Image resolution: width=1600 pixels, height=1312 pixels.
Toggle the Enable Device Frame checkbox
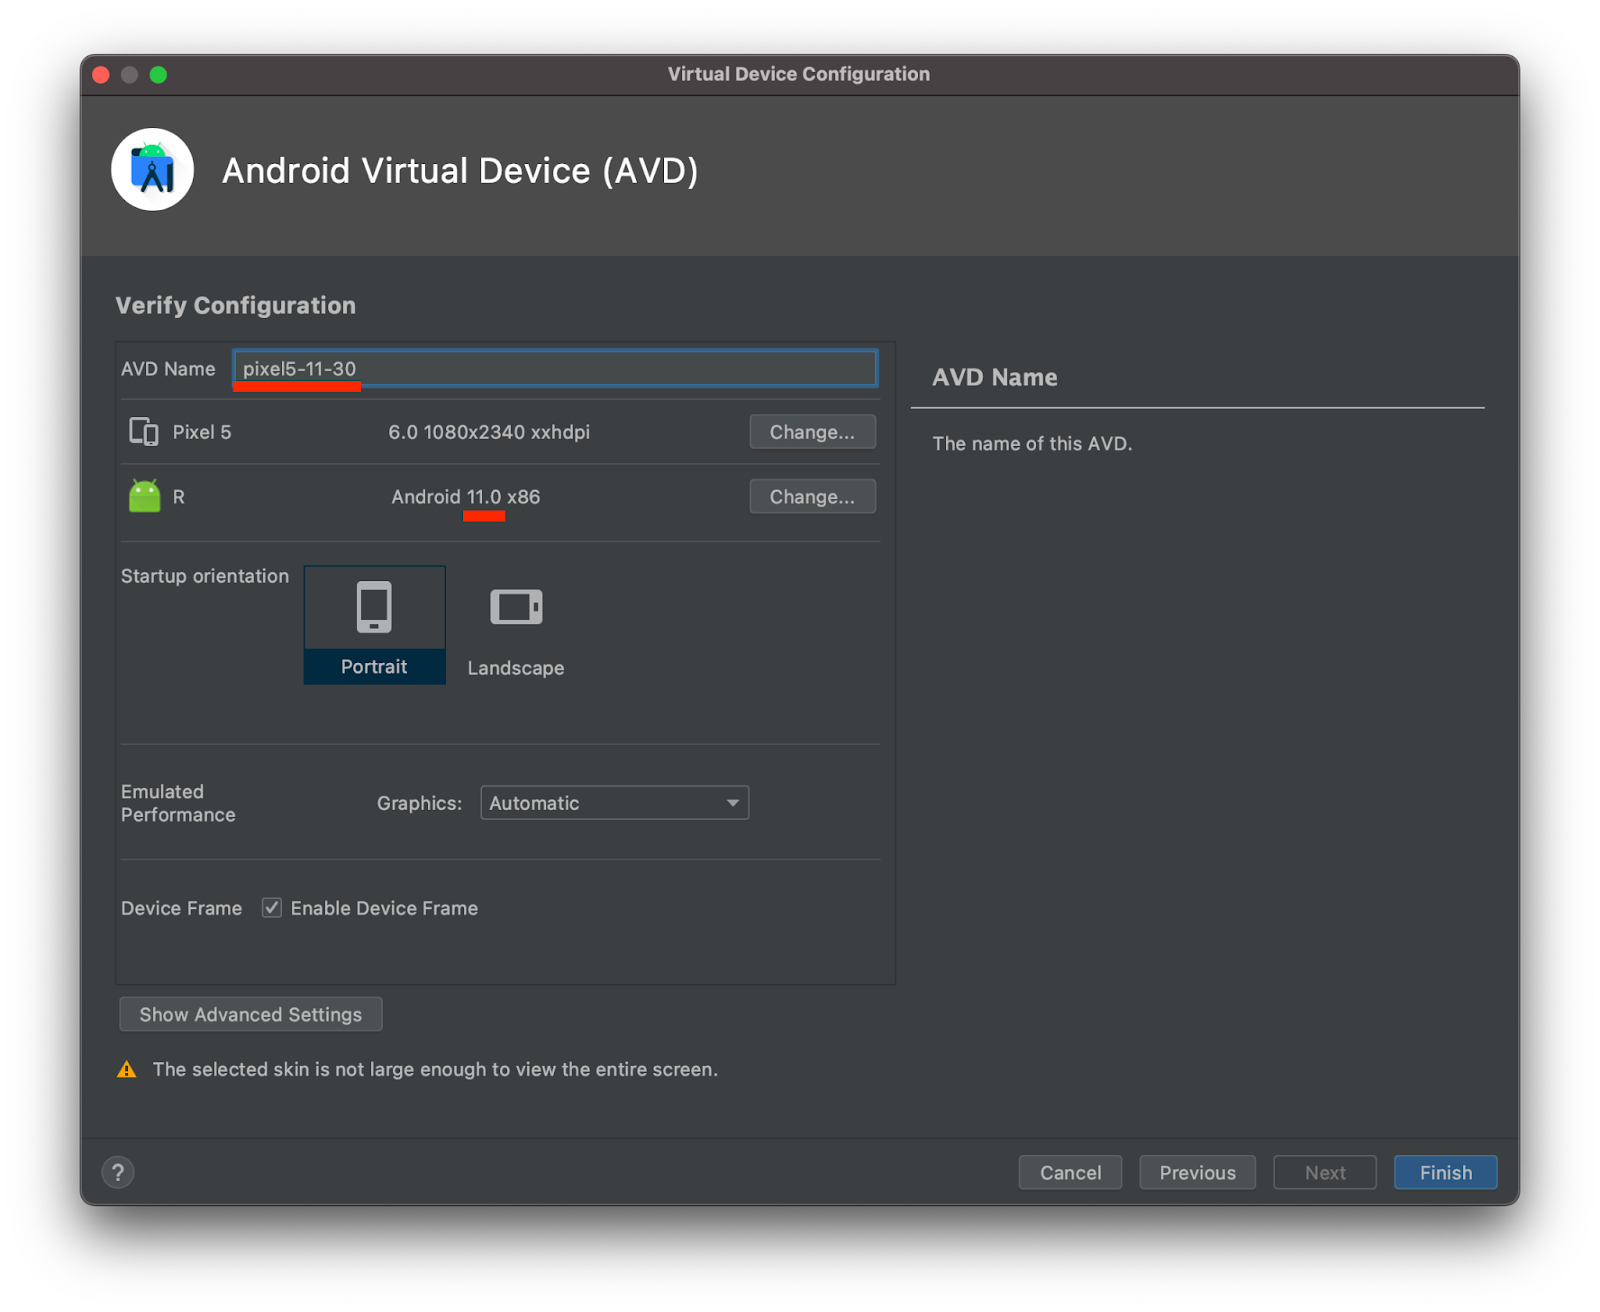[271, 908]
